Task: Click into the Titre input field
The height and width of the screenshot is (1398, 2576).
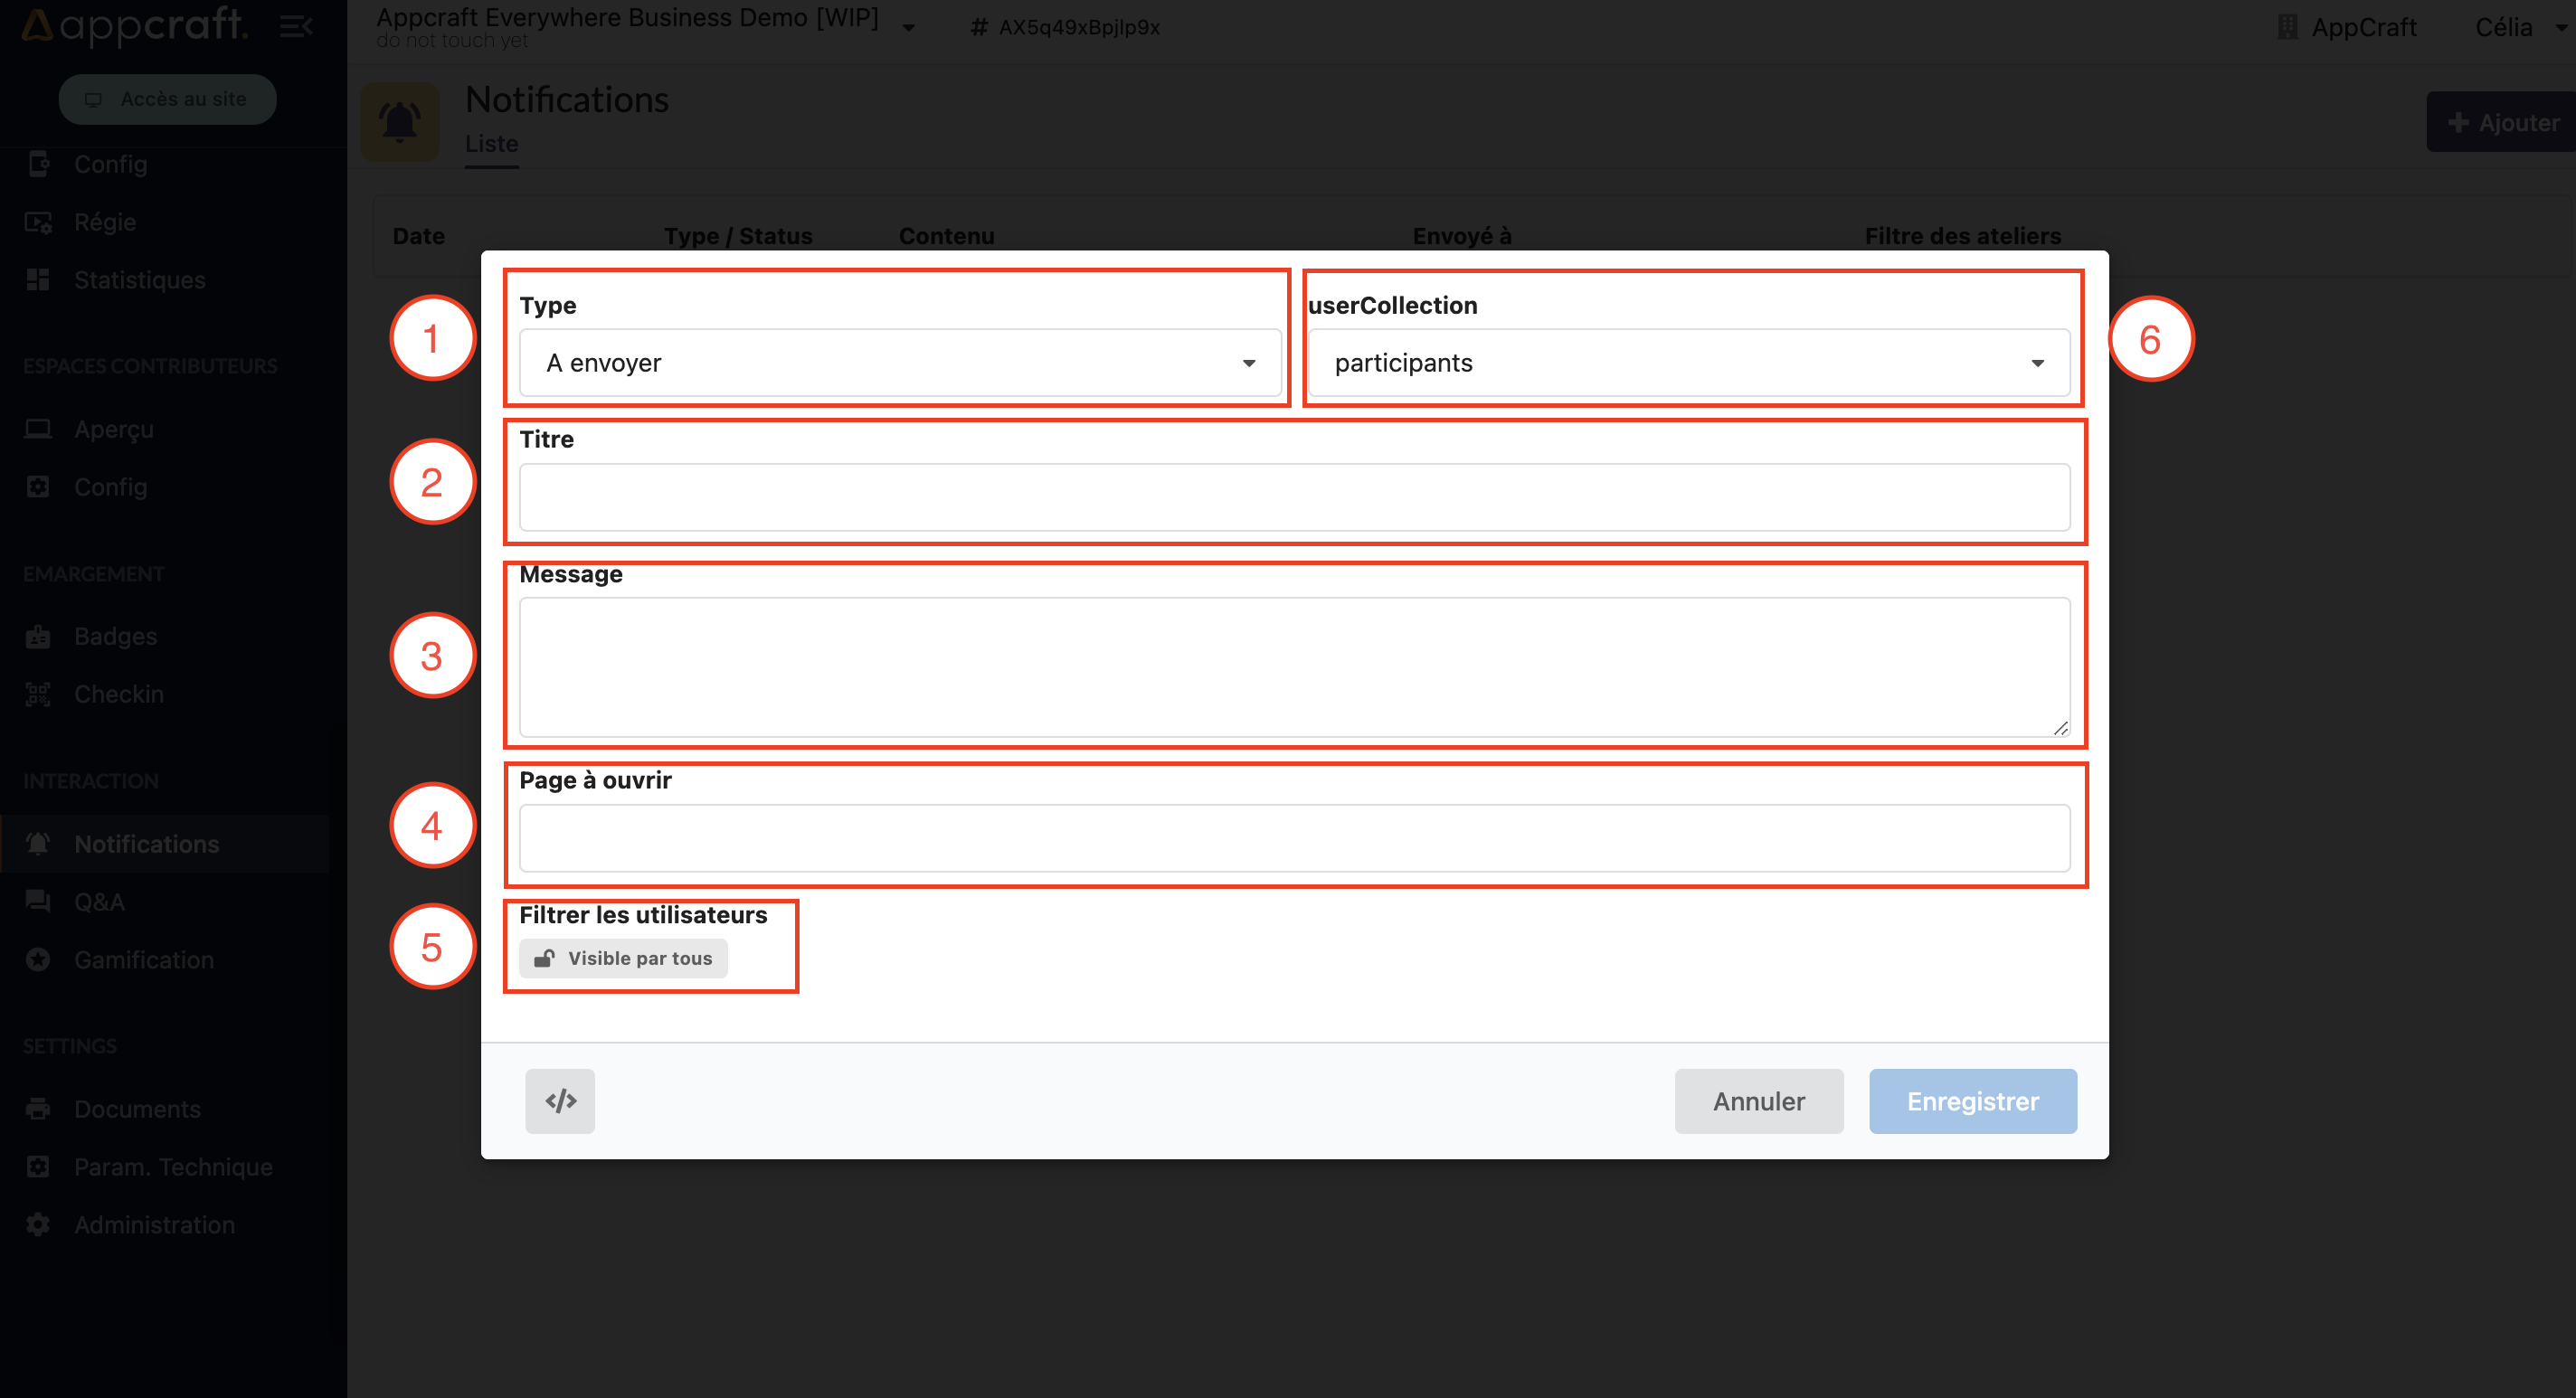Action: [1294, 497]
